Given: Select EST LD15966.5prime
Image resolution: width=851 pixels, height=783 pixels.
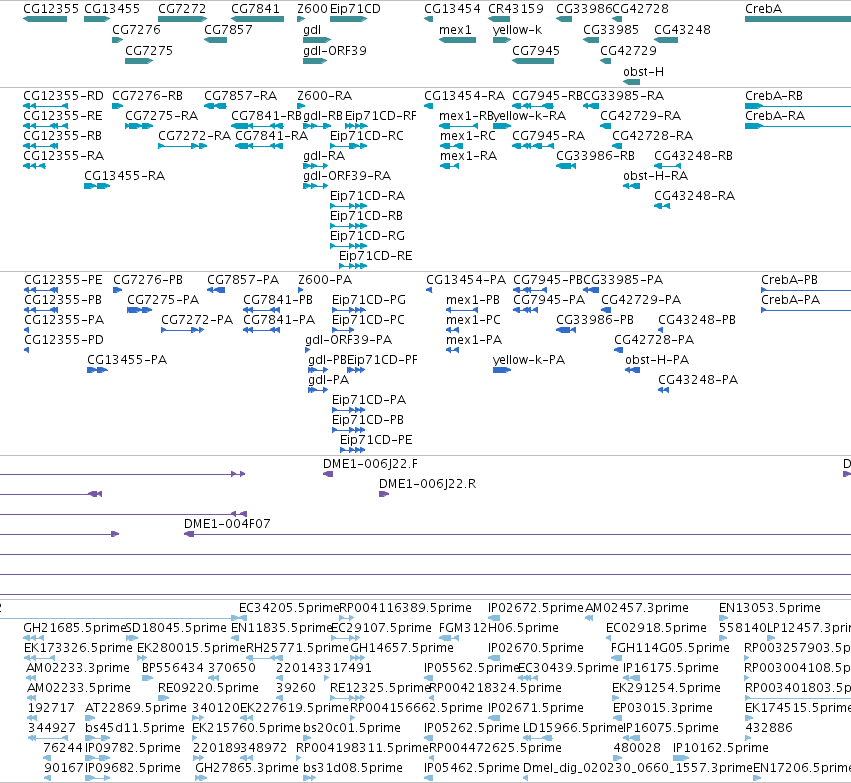Looking at the screenshot, I should tap(572, 728).
